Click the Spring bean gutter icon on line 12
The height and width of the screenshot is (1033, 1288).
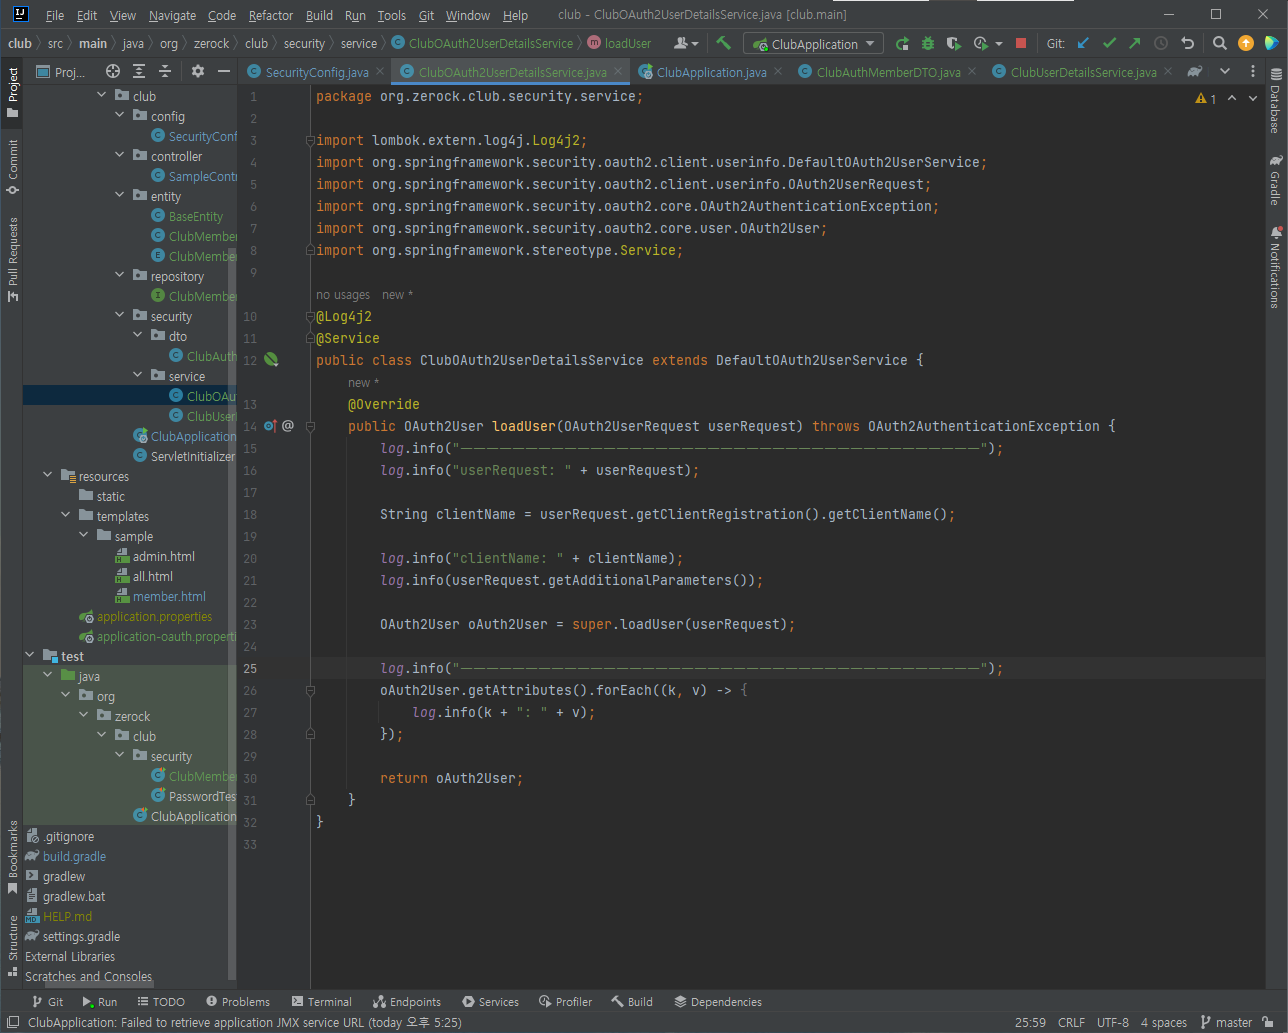tap(271, 360)
